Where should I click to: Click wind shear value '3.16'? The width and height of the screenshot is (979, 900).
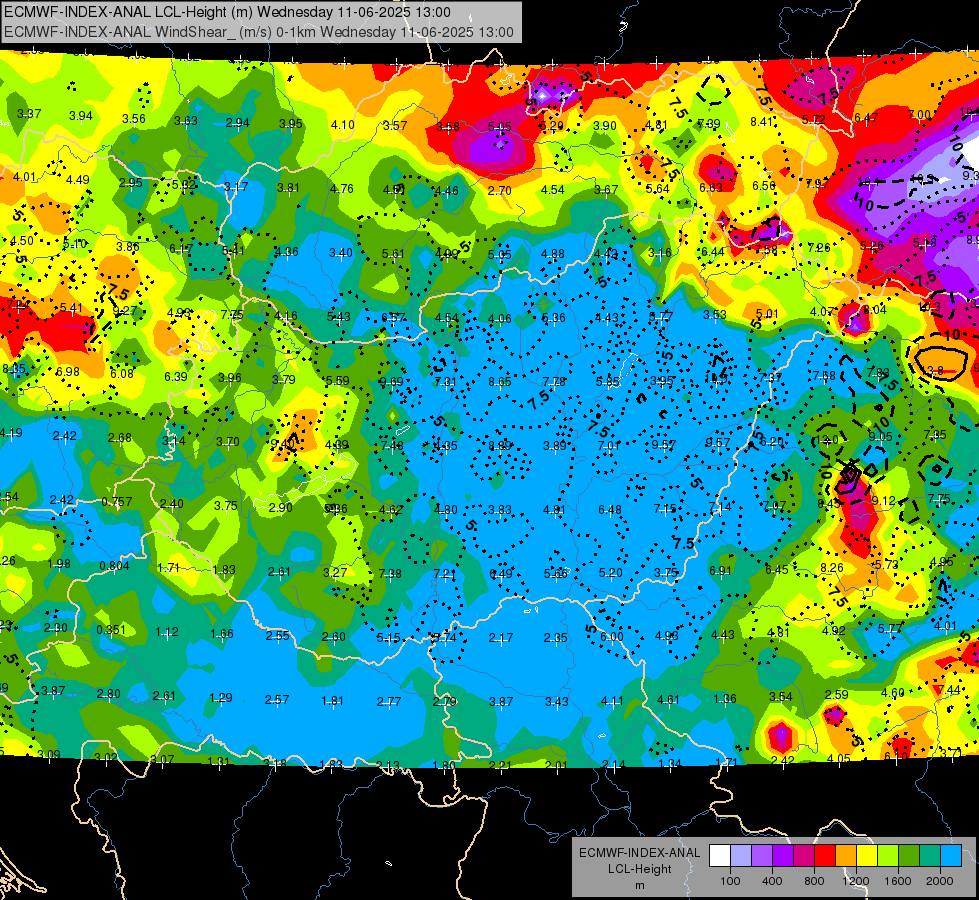coord(660,252)
